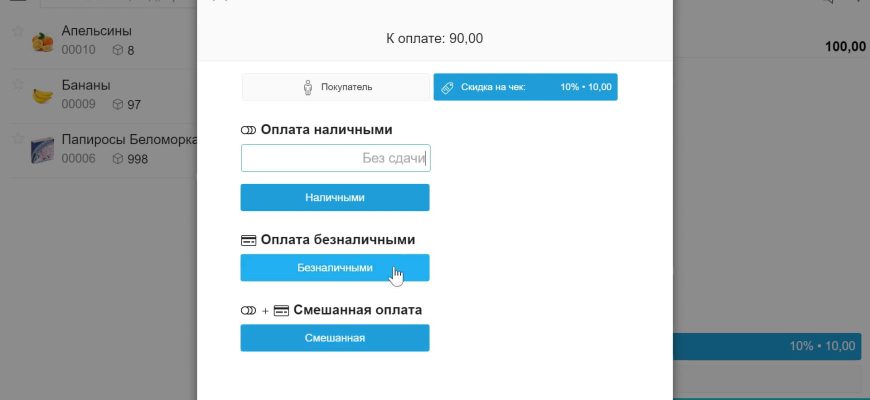Pay with the Наличными button

335,198
